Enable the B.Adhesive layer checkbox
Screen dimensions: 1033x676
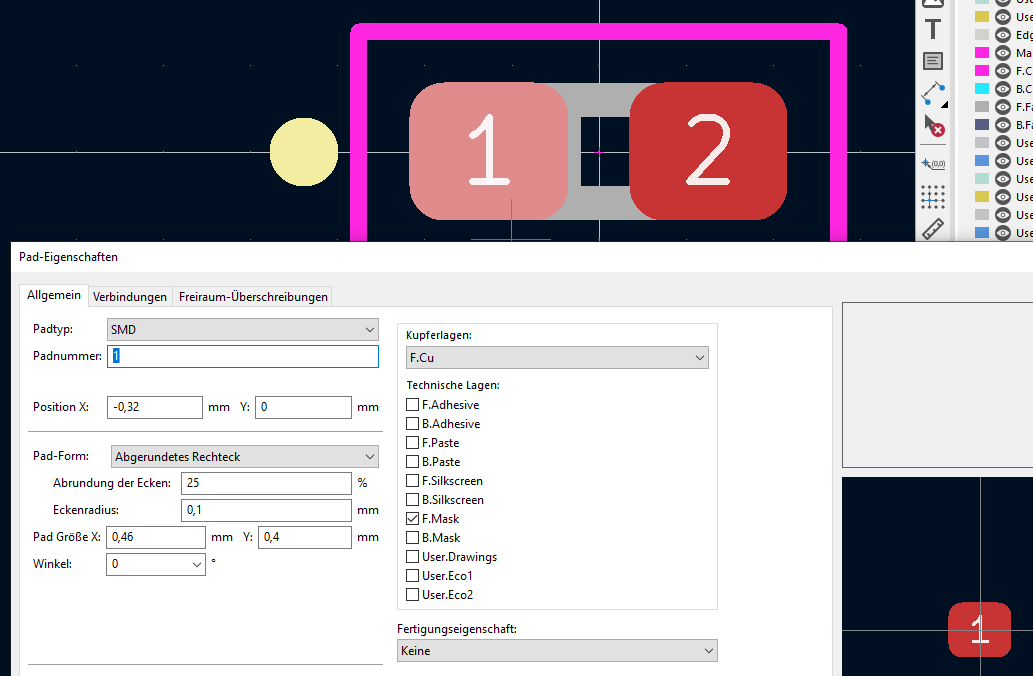[x=412, y=424]
